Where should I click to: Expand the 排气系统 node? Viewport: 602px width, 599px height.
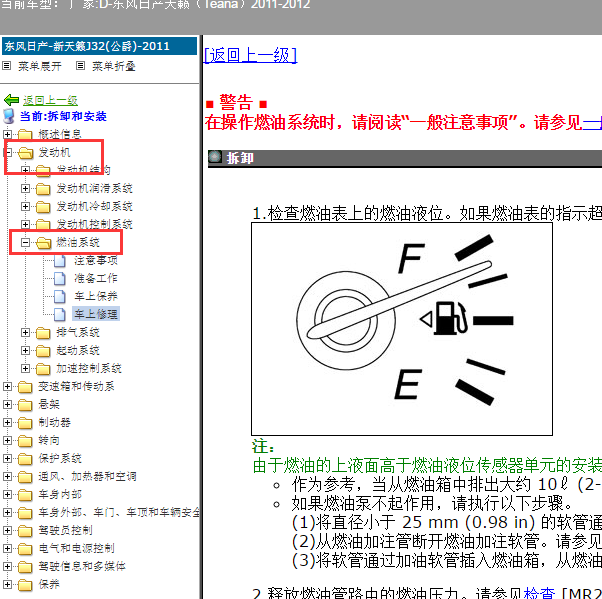(25, 332)
